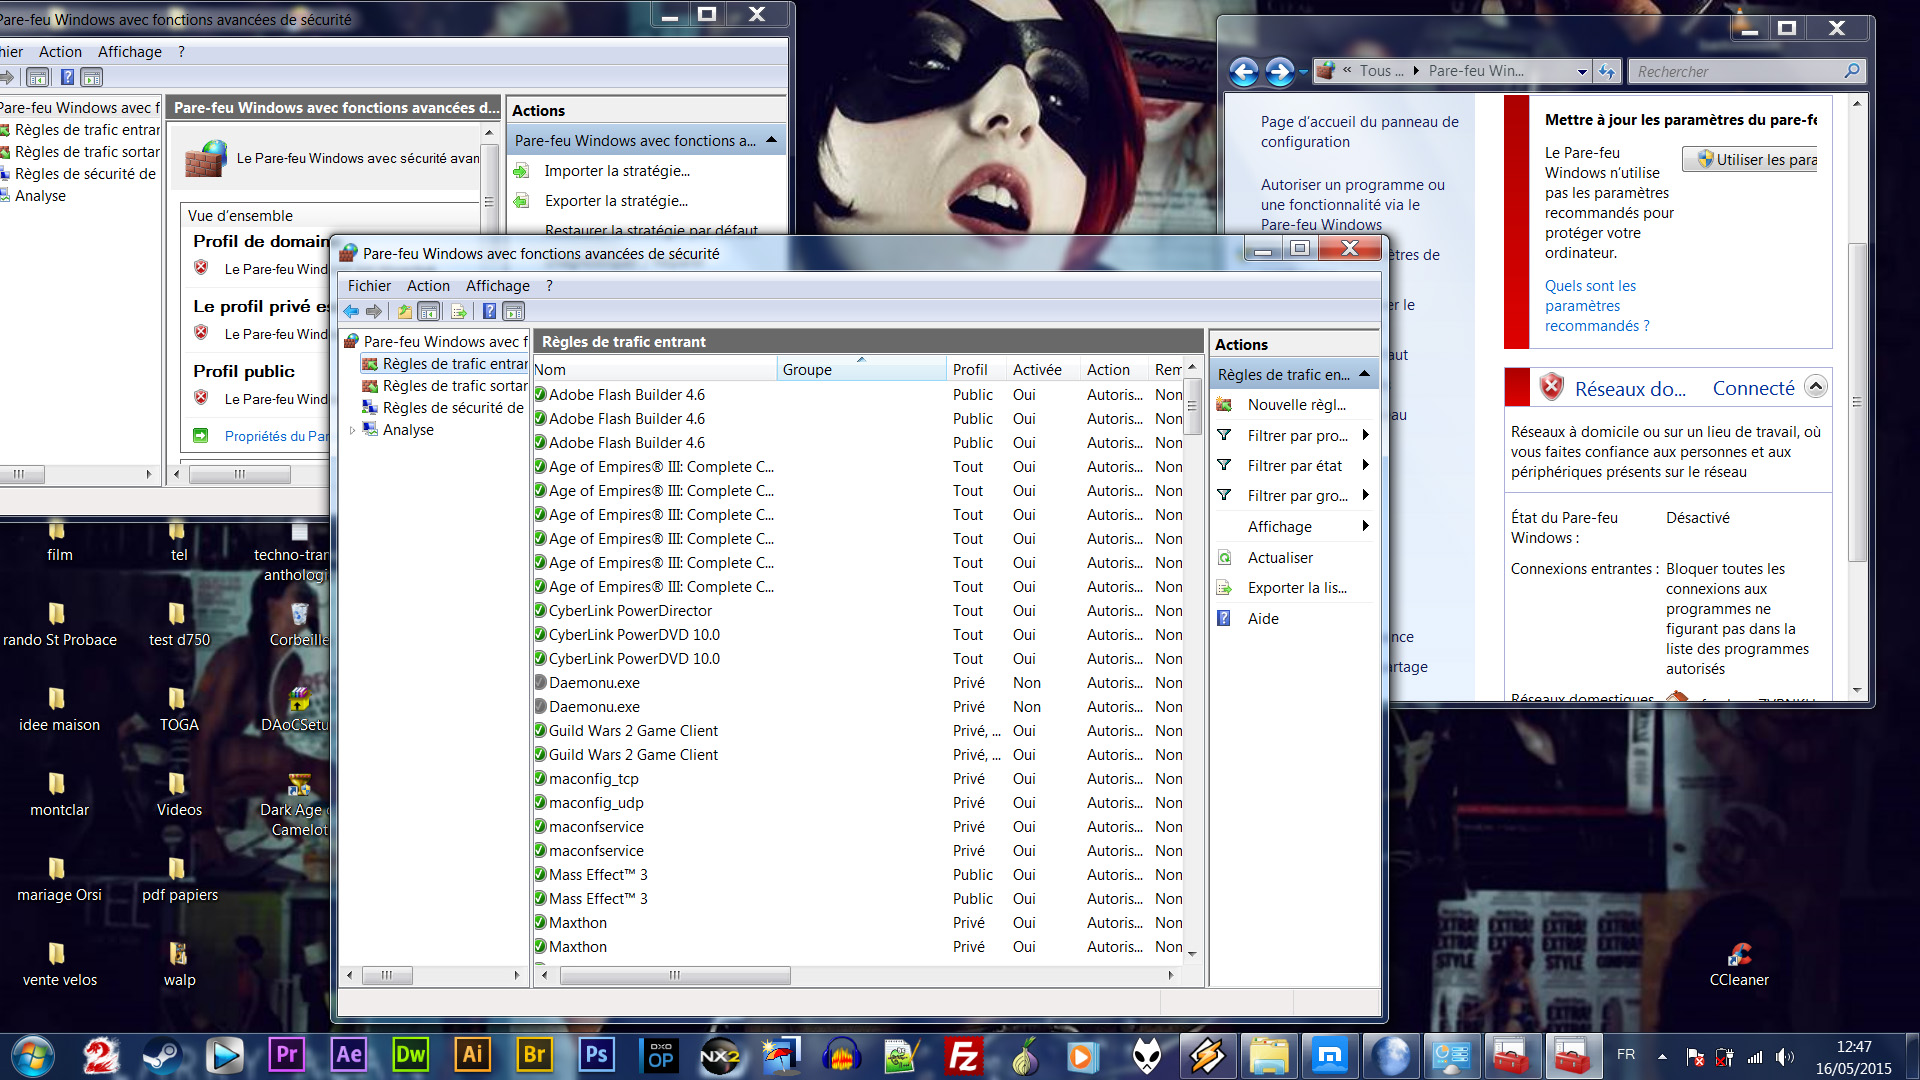Select Analyse in the background window tree

click(40, 196)
